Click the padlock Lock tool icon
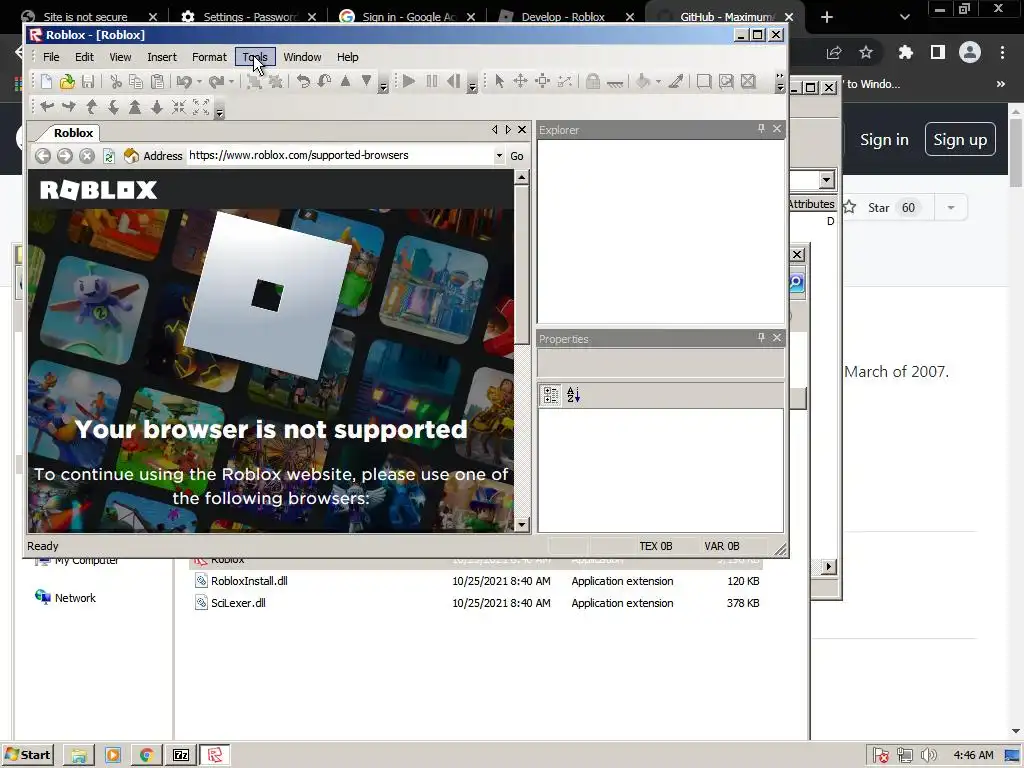 [593, 82]
